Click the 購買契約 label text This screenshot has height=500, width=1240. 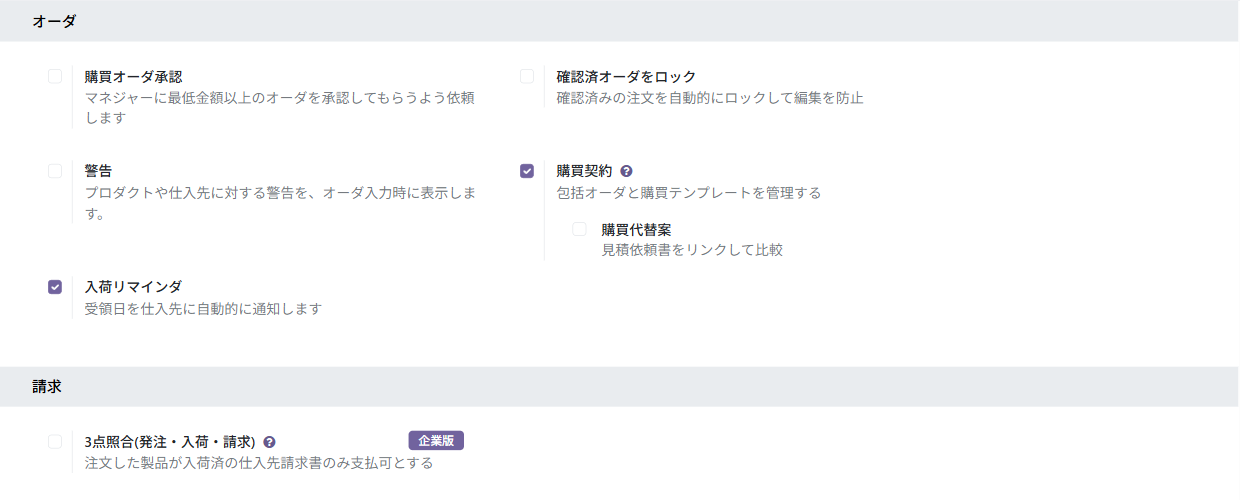pyautogui.click(x=584, y=171)
